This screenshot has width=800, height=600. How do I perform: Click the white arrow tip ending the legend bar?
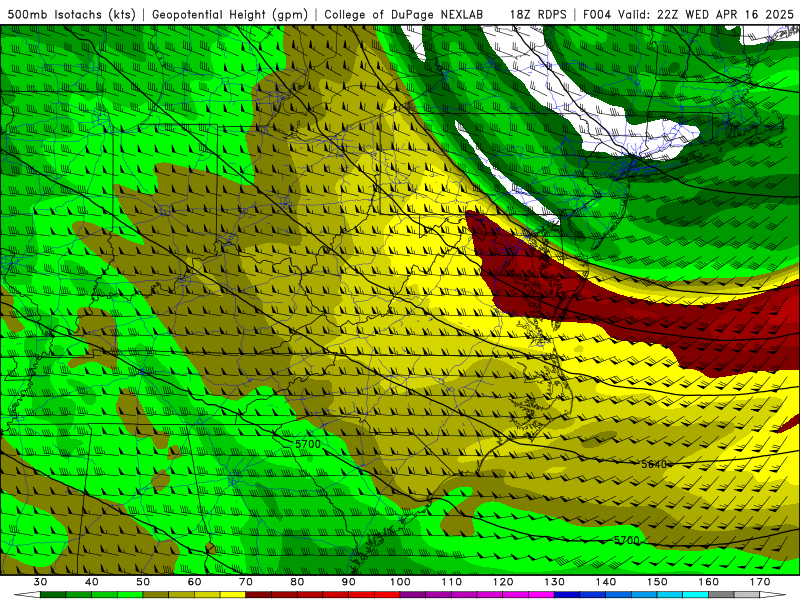tap(773, 595)
